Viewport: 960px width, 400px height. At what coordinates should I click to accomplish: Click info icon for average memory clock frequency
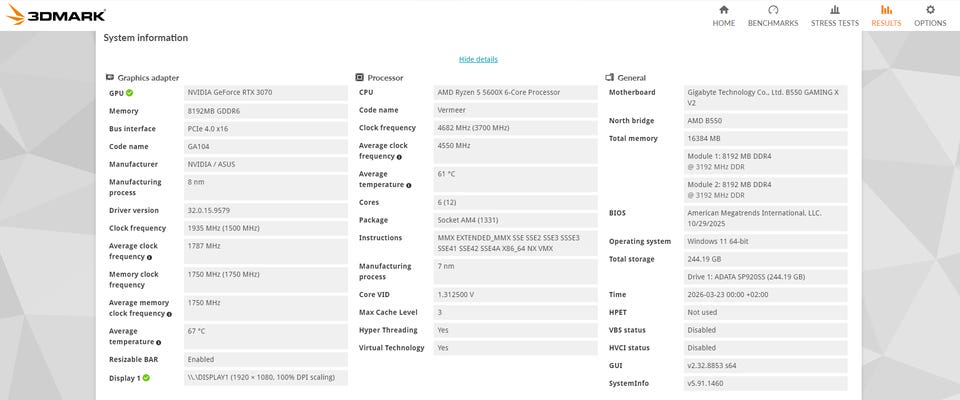(x=169, y=314)
